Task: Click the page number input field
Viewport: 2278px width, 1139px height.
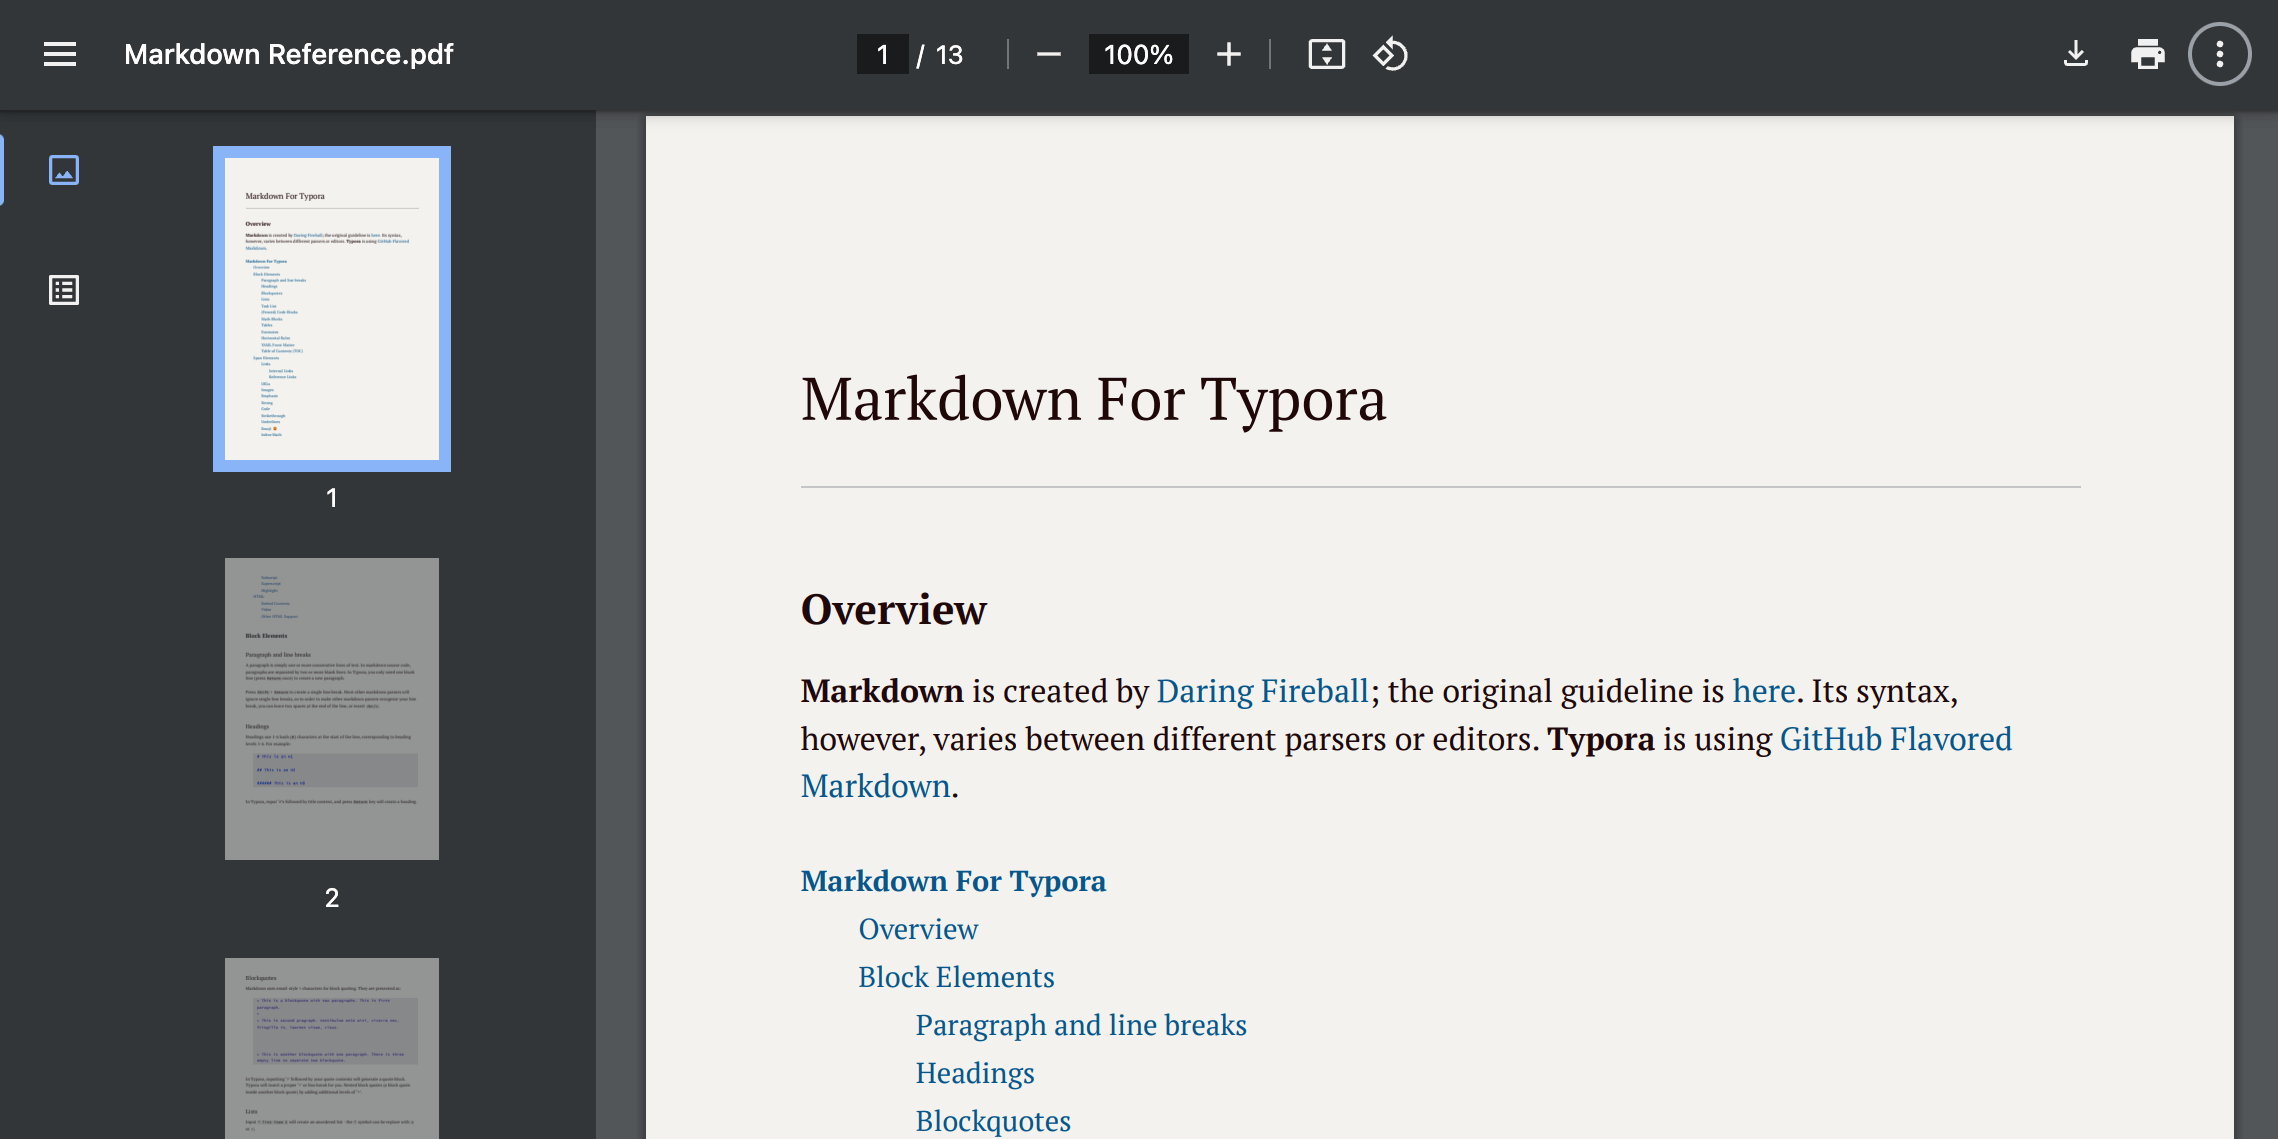Action: 882,54
